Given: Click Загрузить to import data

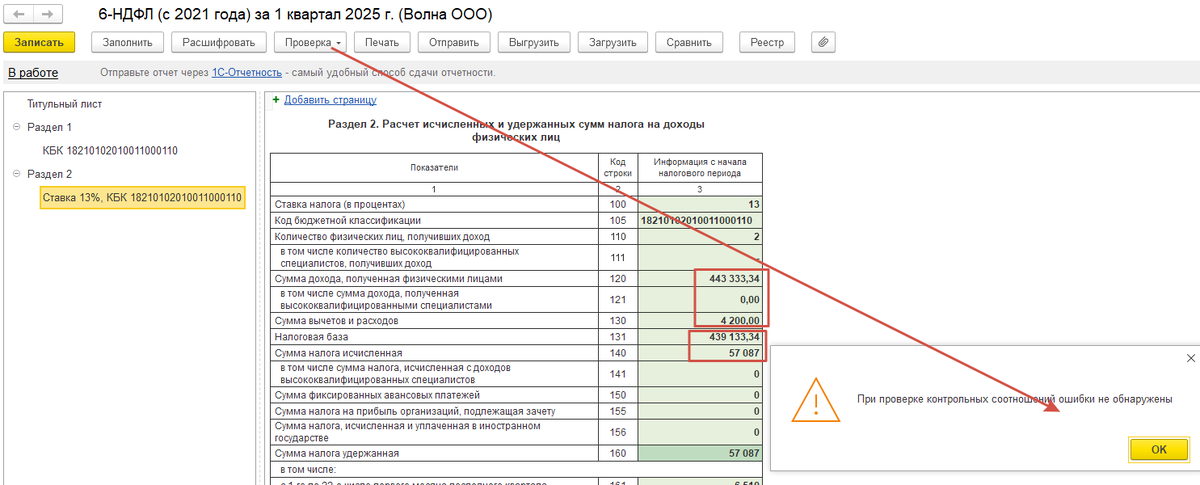Looking at the screenshot, I should [612, 42].
